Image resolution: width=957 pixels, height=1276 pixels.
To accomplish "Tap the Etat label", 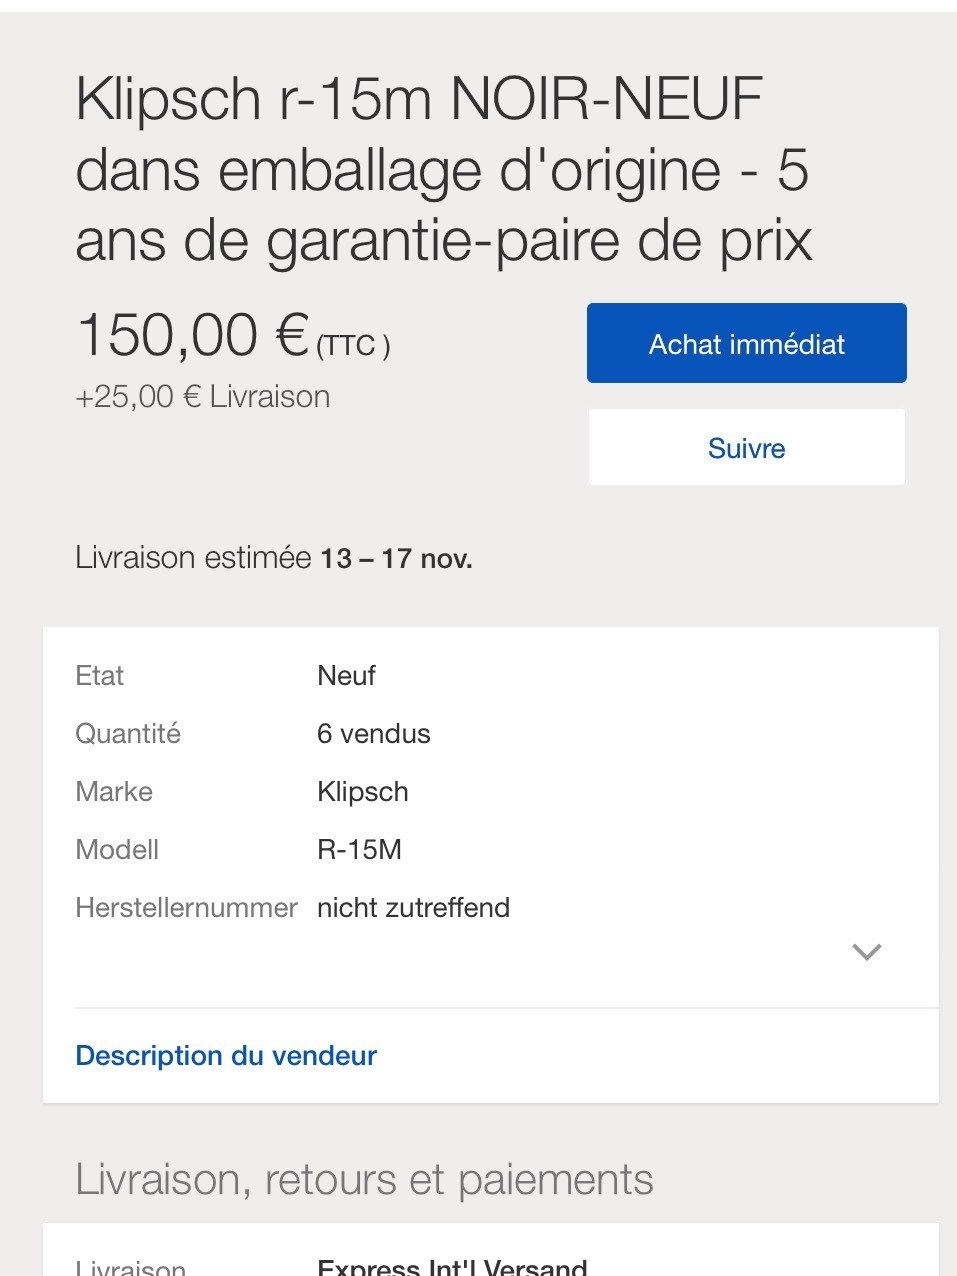I will click(x=100, y=676).
